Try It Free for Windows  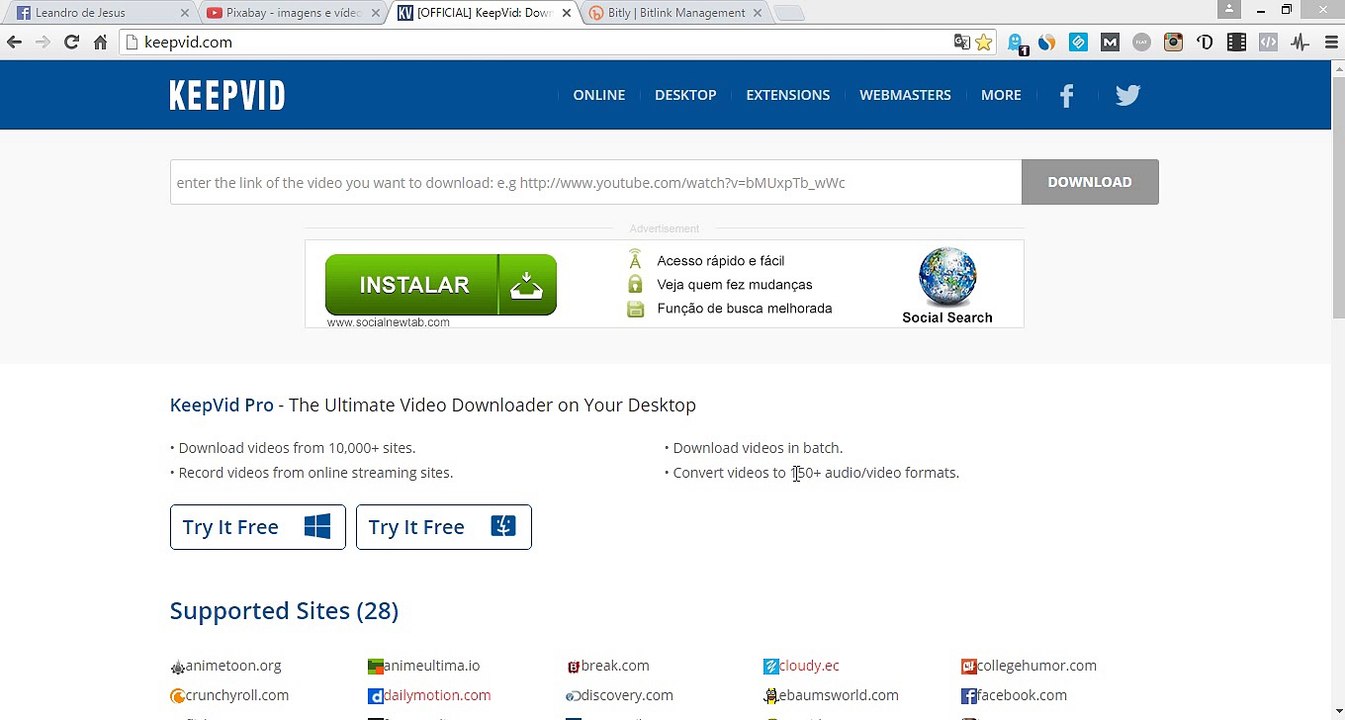click(x=258, y=527)
